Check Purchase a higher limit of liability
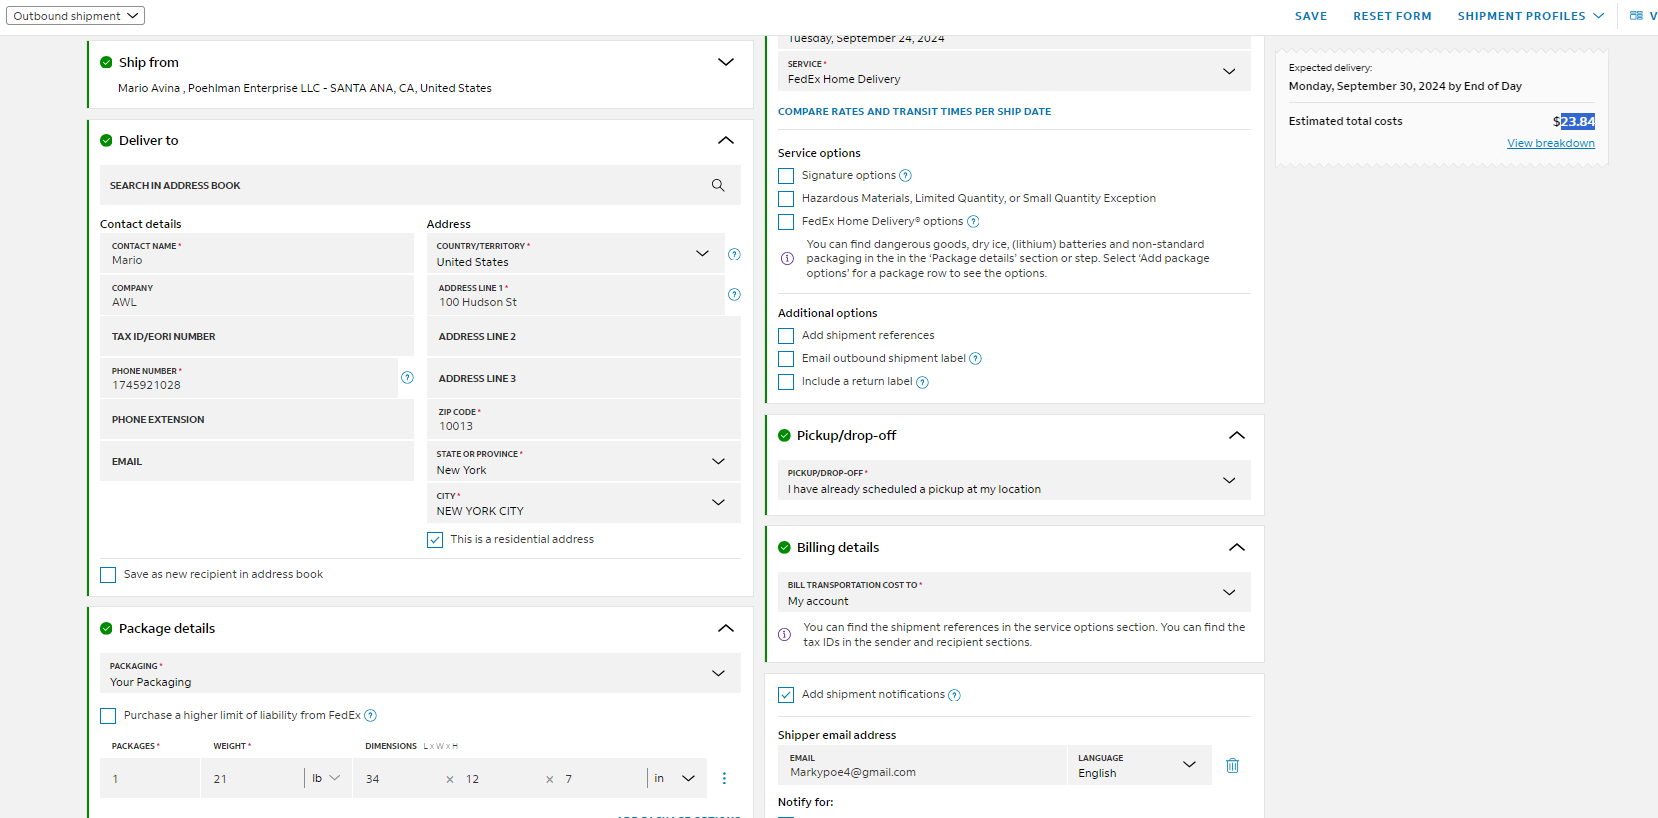This screenshot has width=1658, height=818. coord(108,716)
